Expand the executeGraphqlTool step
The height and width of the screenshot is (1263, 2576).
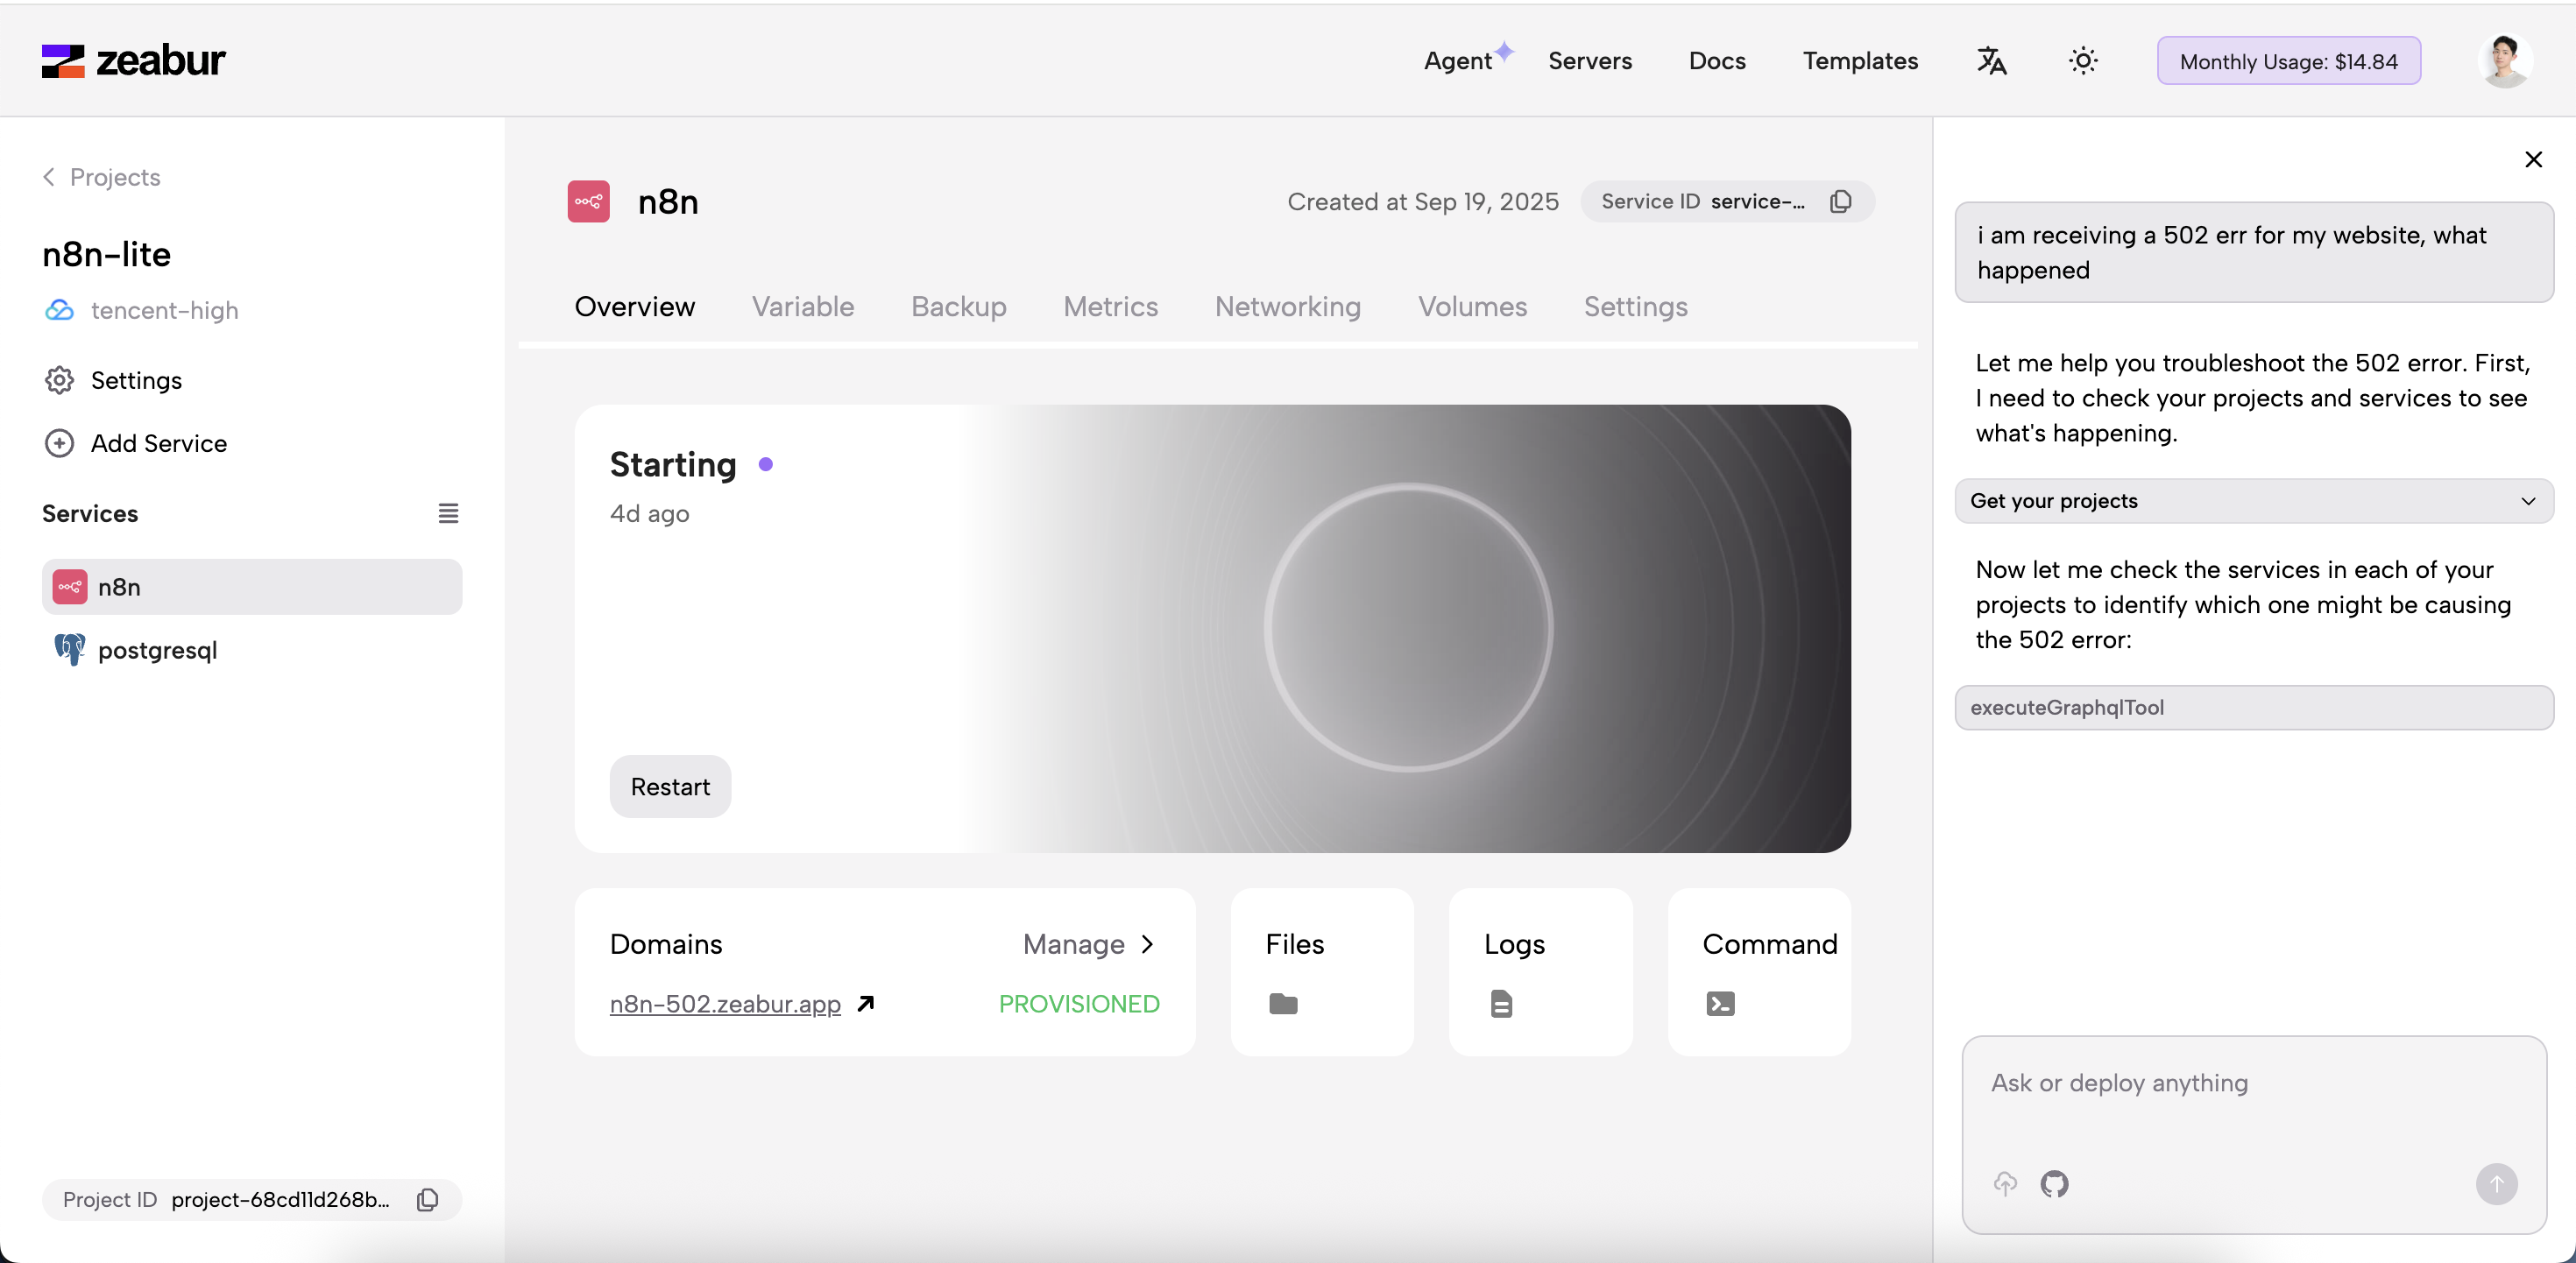click(2253, 708)
